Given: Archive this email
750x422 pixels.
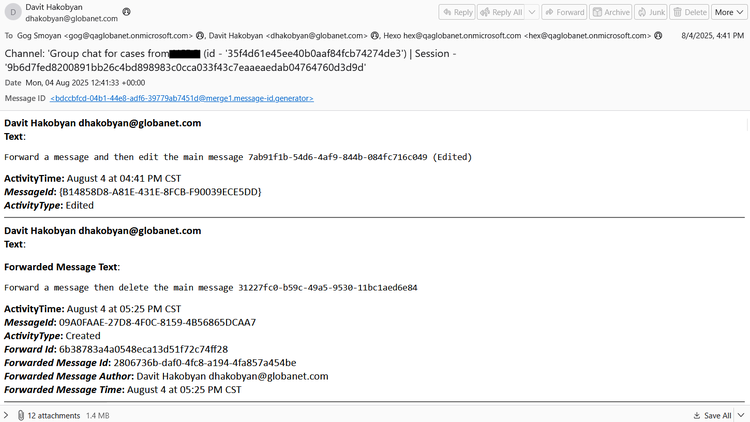Looking at the screenshot, I should tap(611, 12).
